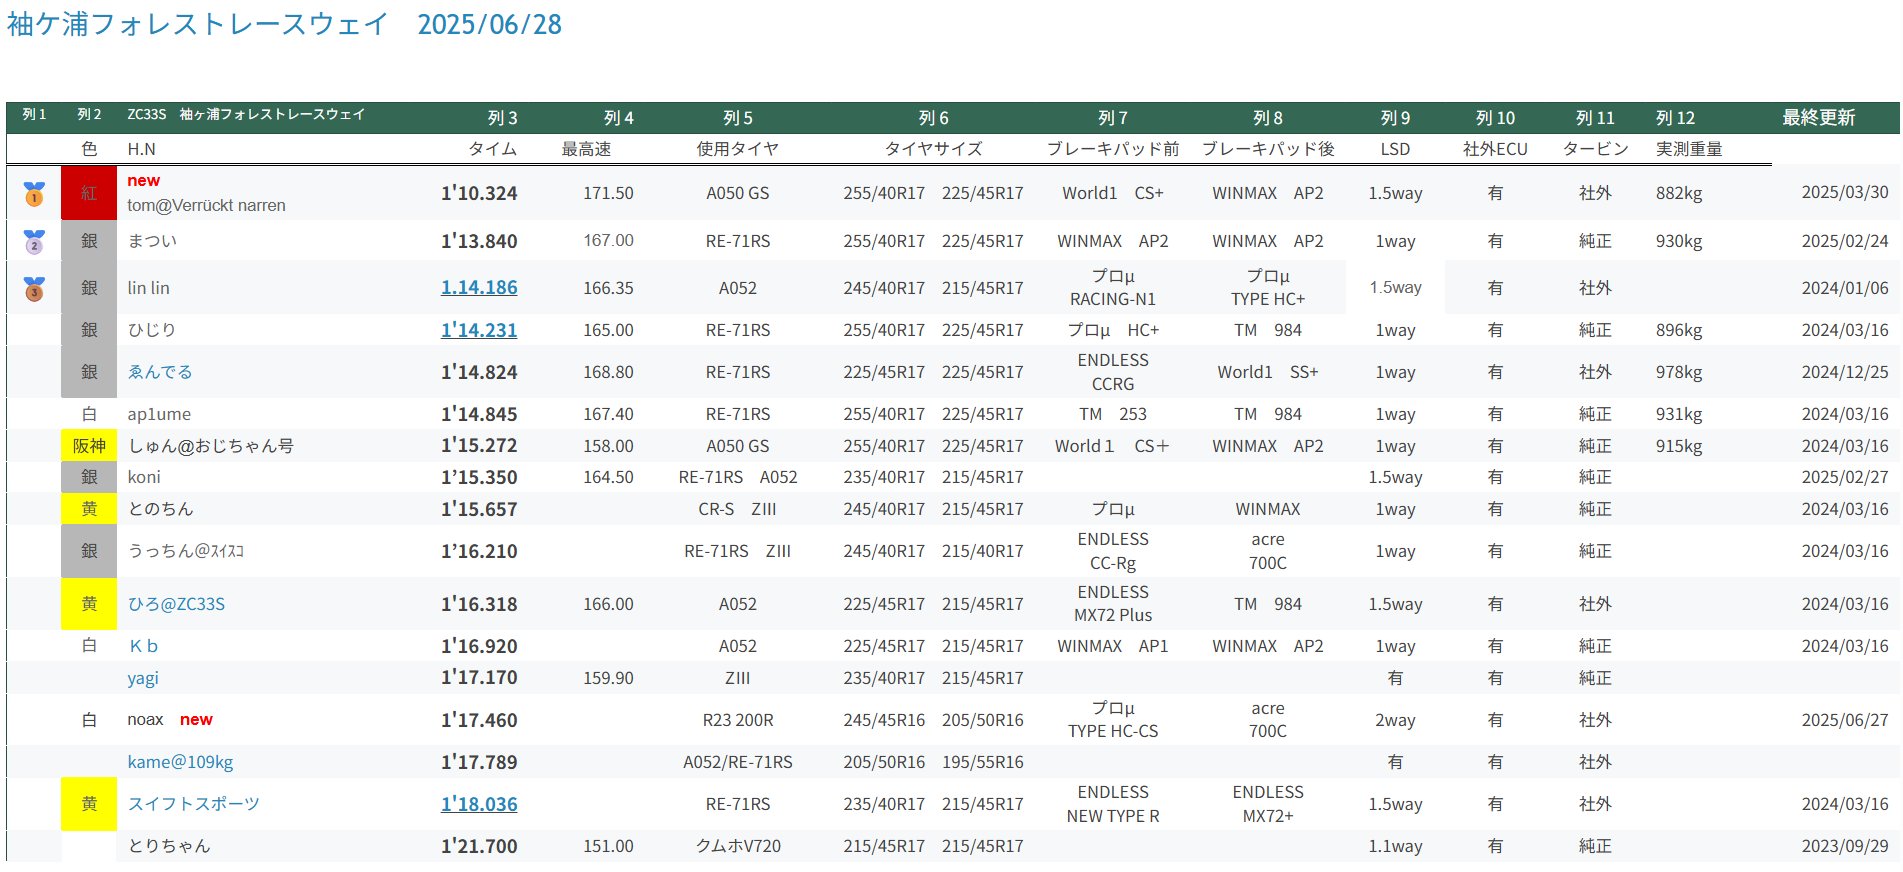Click the 実測重量 subheader

[1689, 149]
